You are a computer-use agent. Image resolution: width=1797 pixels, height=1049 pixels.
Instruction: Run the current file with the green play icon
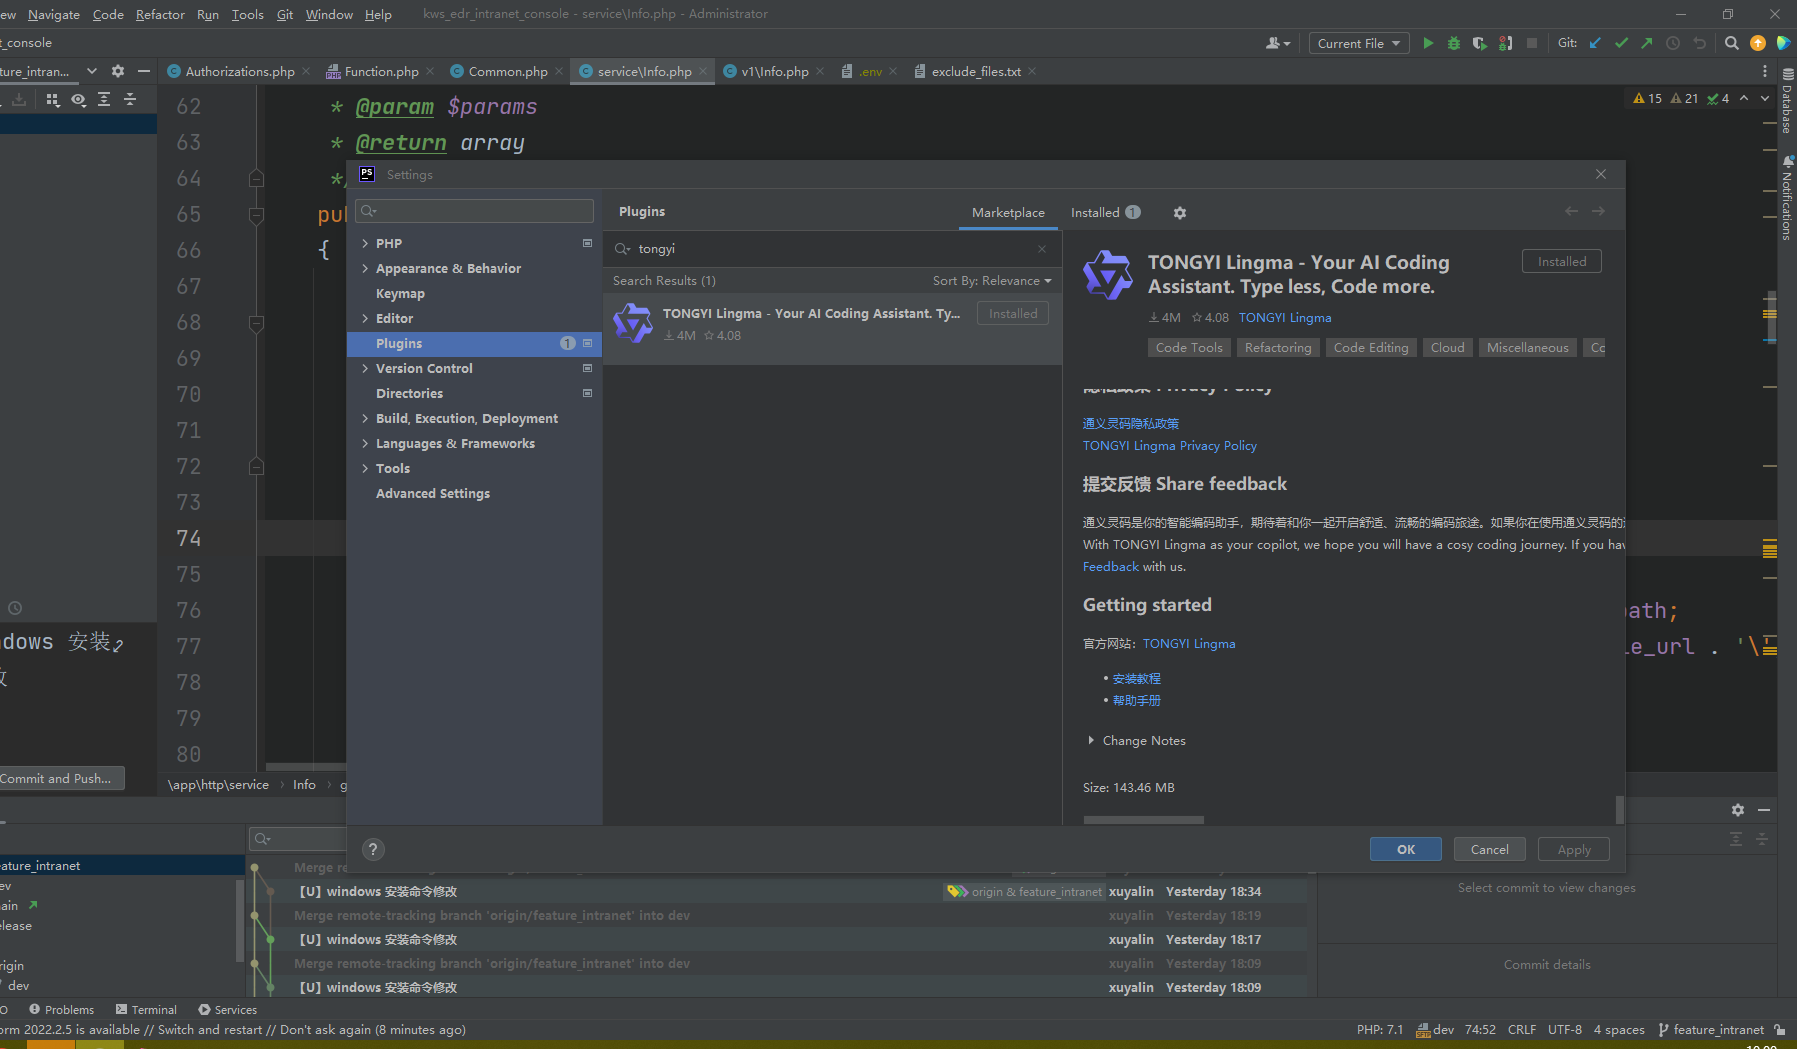[1428, 43]
